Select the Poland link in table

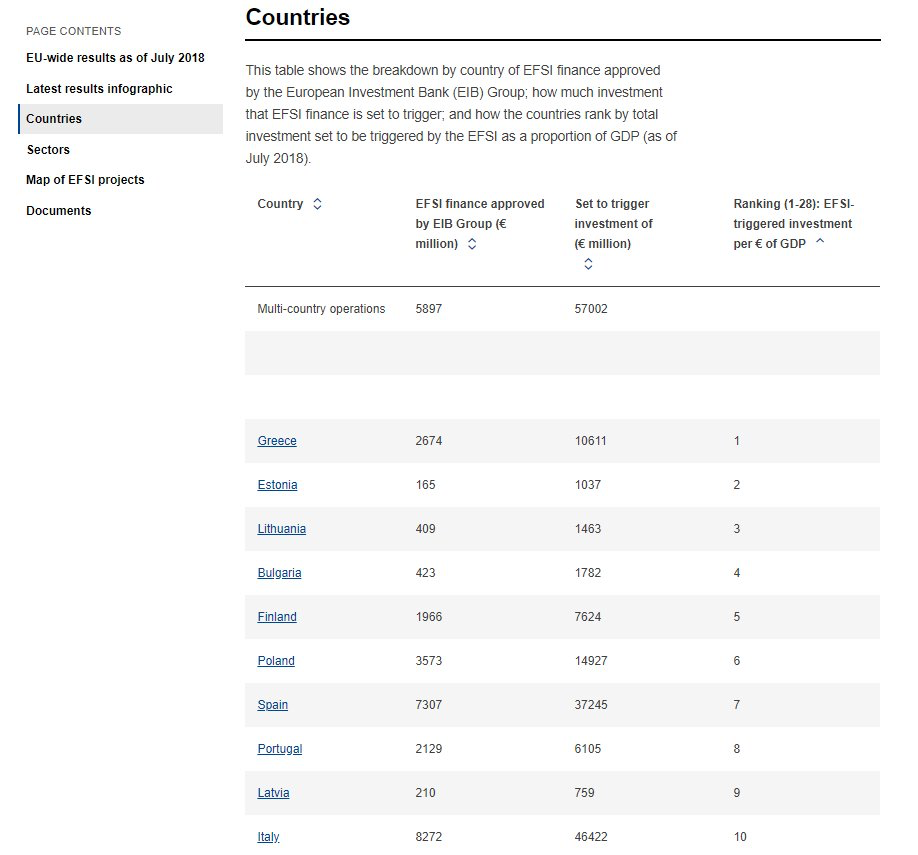[276, 661]
